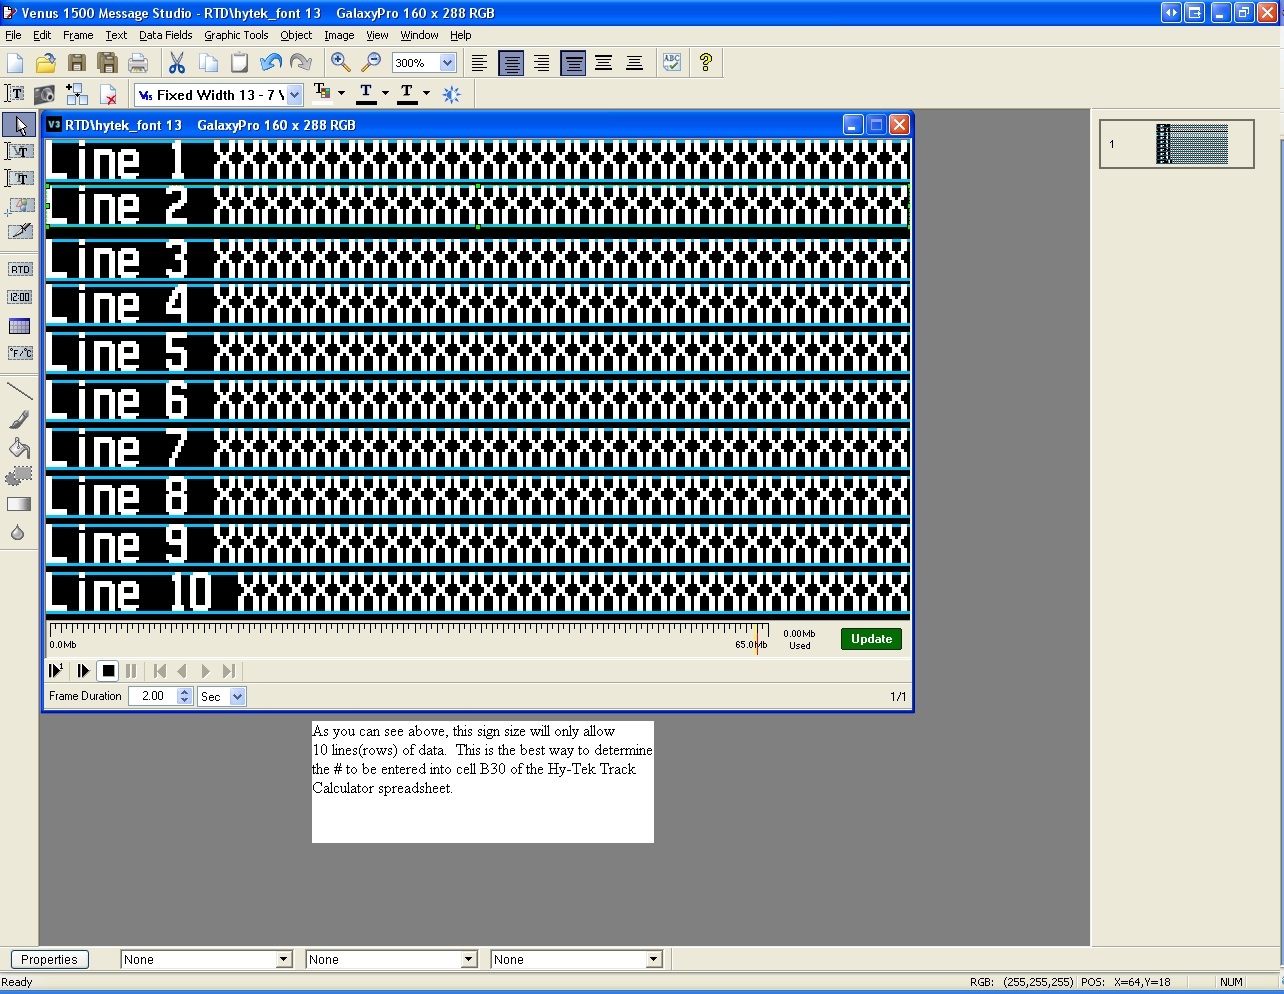1284x994 pixels.
Task: Toggle center text alignment
Action: (511, 63)
